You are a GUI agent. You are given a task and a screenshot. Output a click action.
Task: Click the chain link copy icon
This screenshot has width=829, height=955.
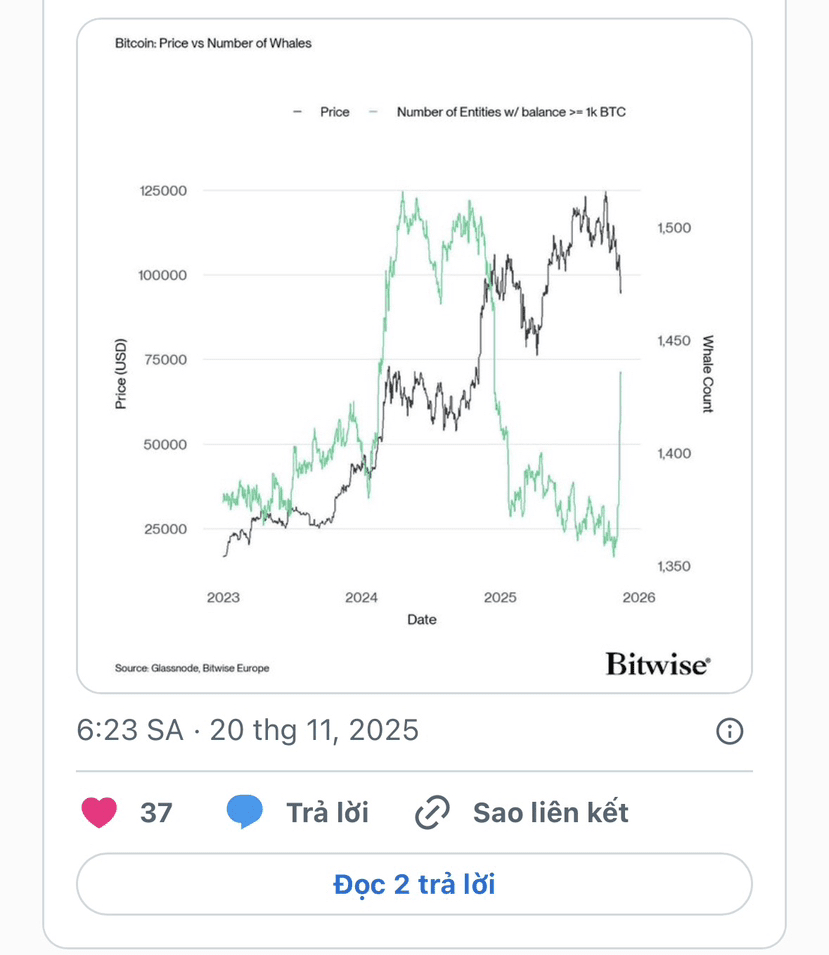(432, 812)
